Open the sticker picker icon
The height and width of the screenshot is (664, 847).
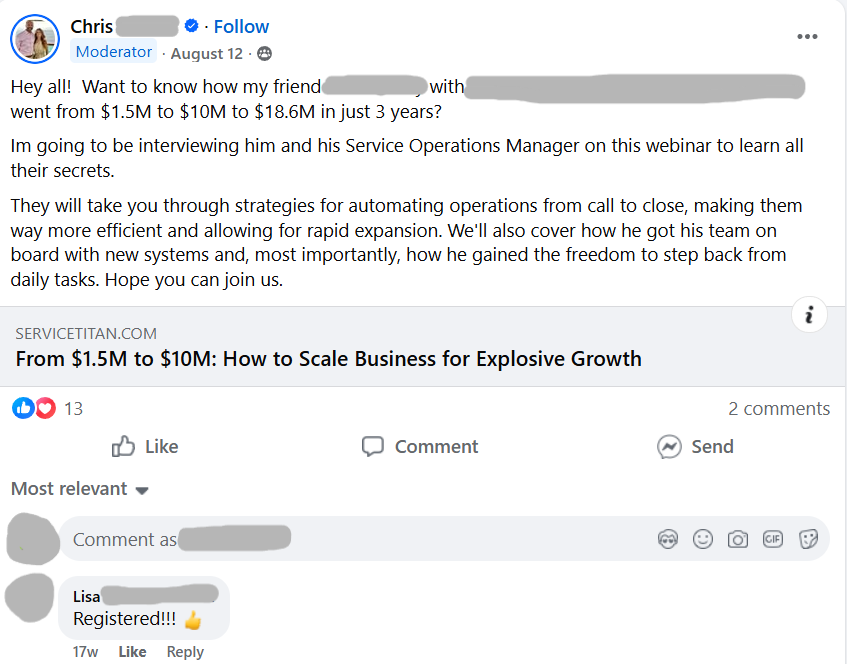[x=808, y=540]
